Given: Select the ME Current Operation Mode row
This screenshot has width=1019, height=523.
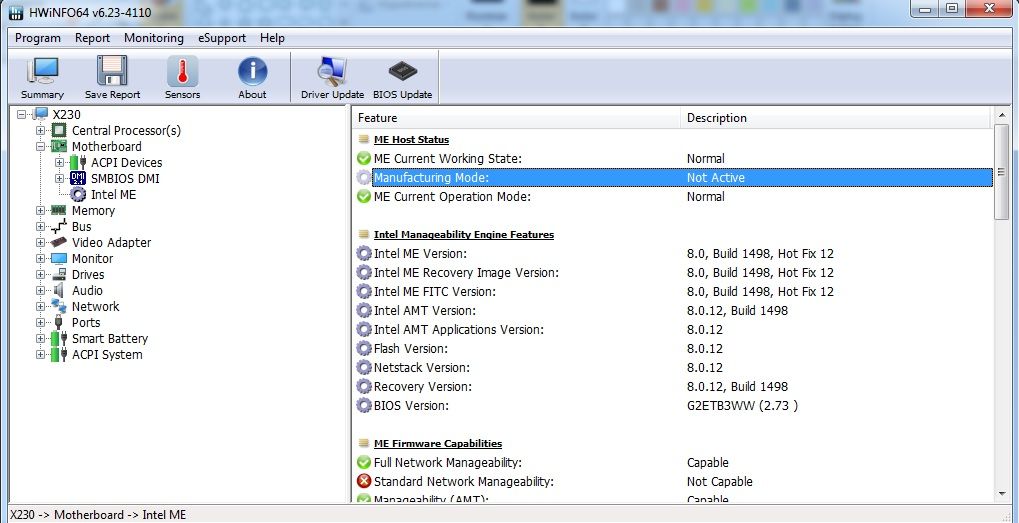Looking at the screenshot, I should click(673, 196).
